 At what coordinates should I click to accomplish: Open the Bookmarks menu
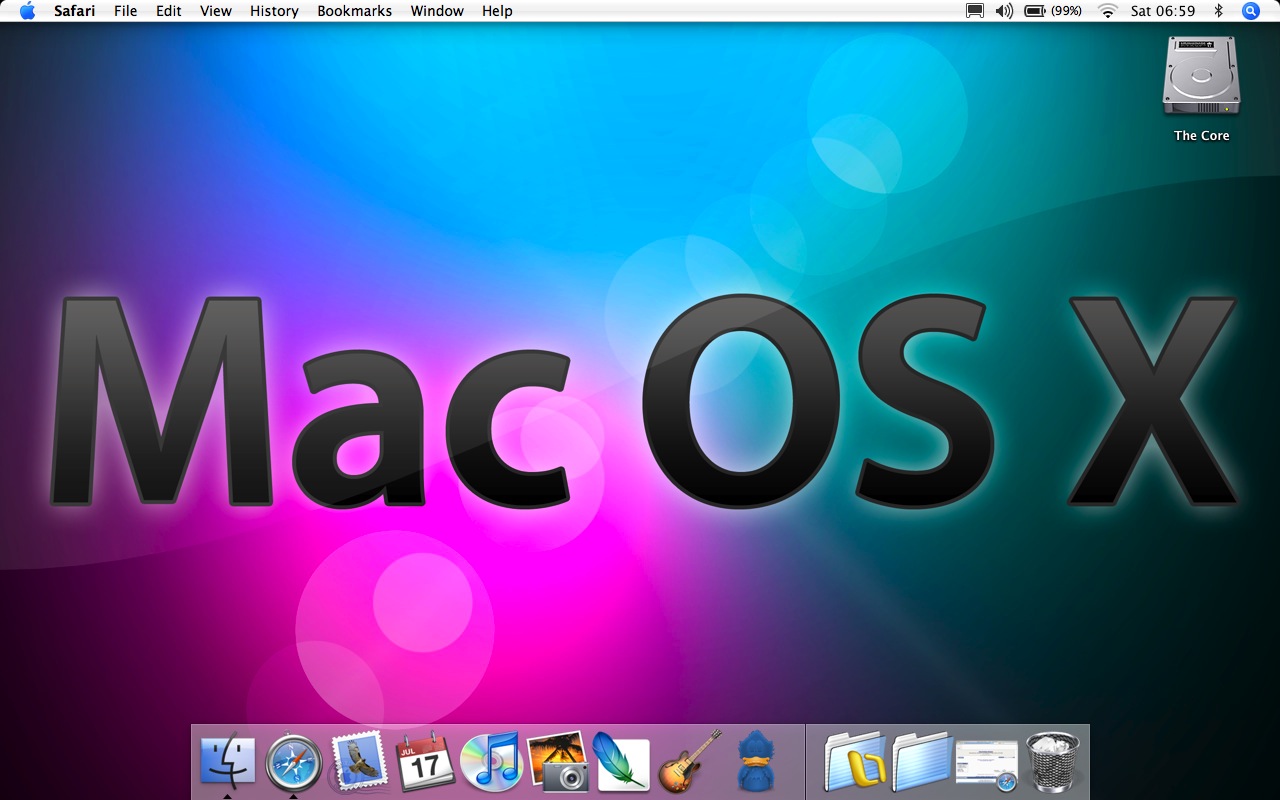click(x=355, y=11)
